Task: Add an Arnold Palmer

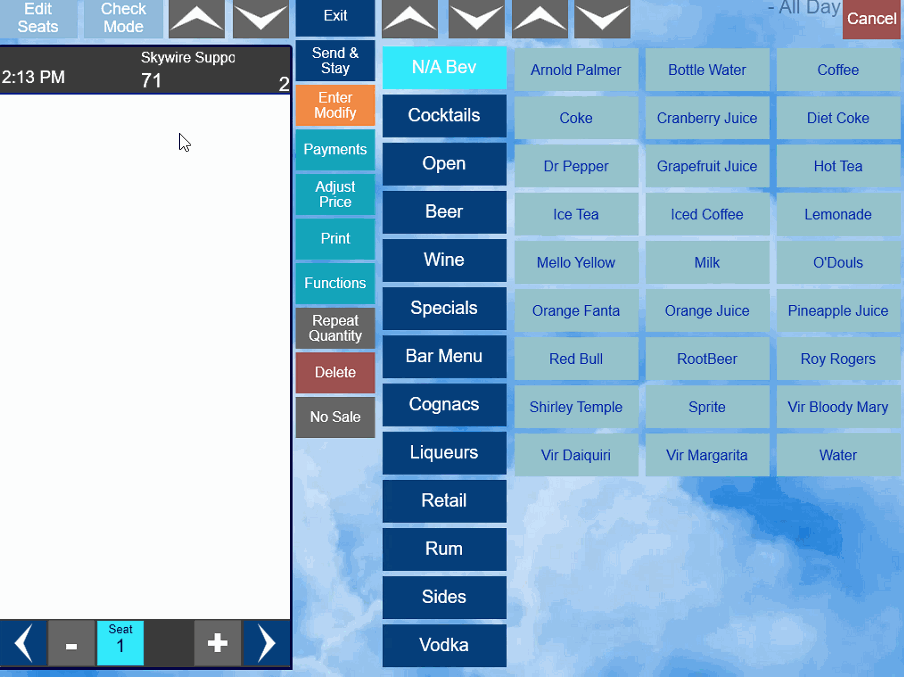Action: pos(576,70)
